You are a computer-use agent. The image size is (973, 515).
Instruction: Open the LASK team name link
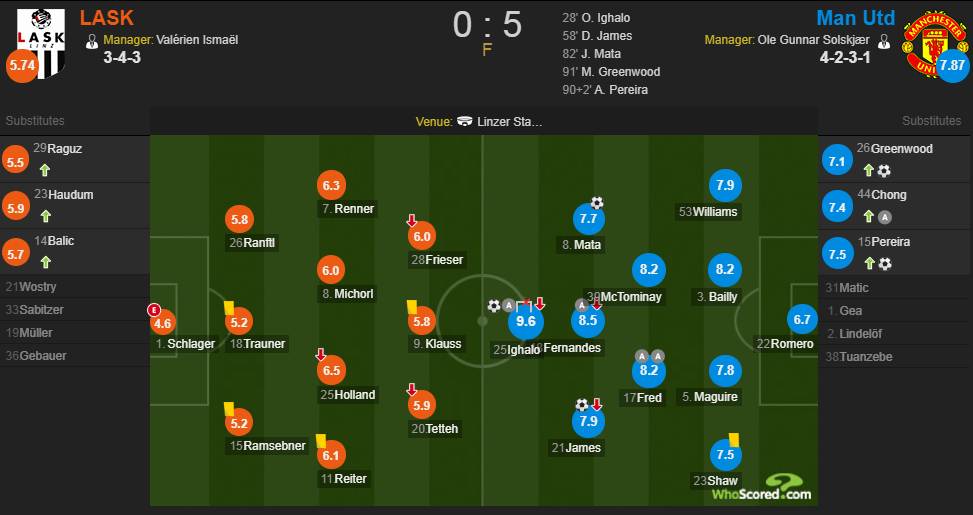click(106, 18)
